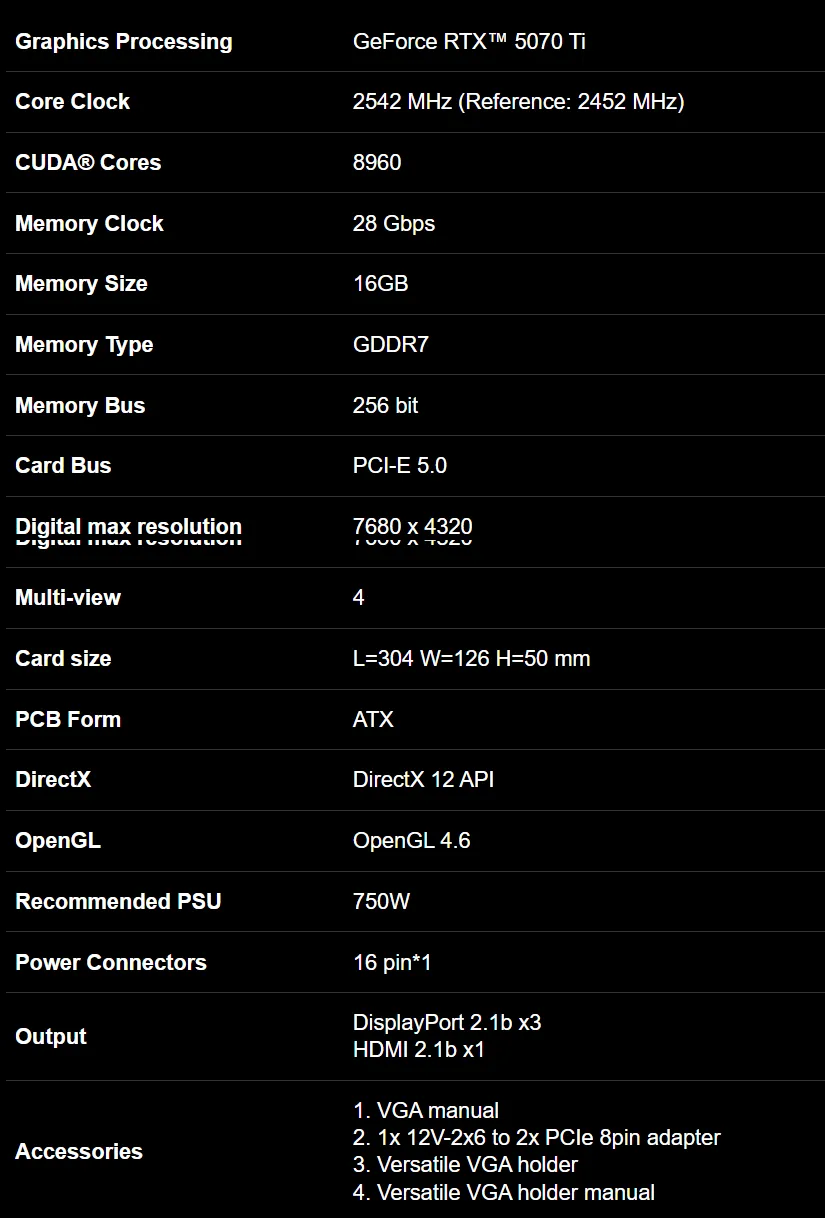Select the CUDA Cores 8960 value
This screenshot has height=1218, width=825.
click(377, 163)
